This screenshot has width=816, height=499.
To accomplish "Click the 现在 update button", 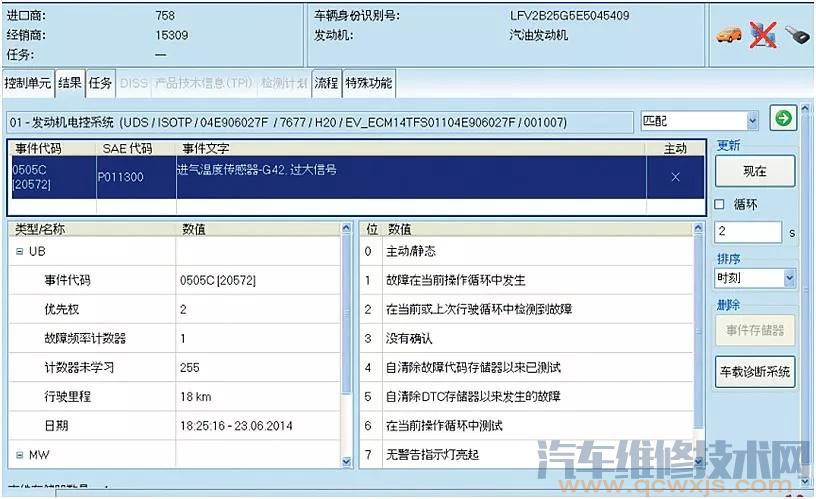I will click(755, 171).
